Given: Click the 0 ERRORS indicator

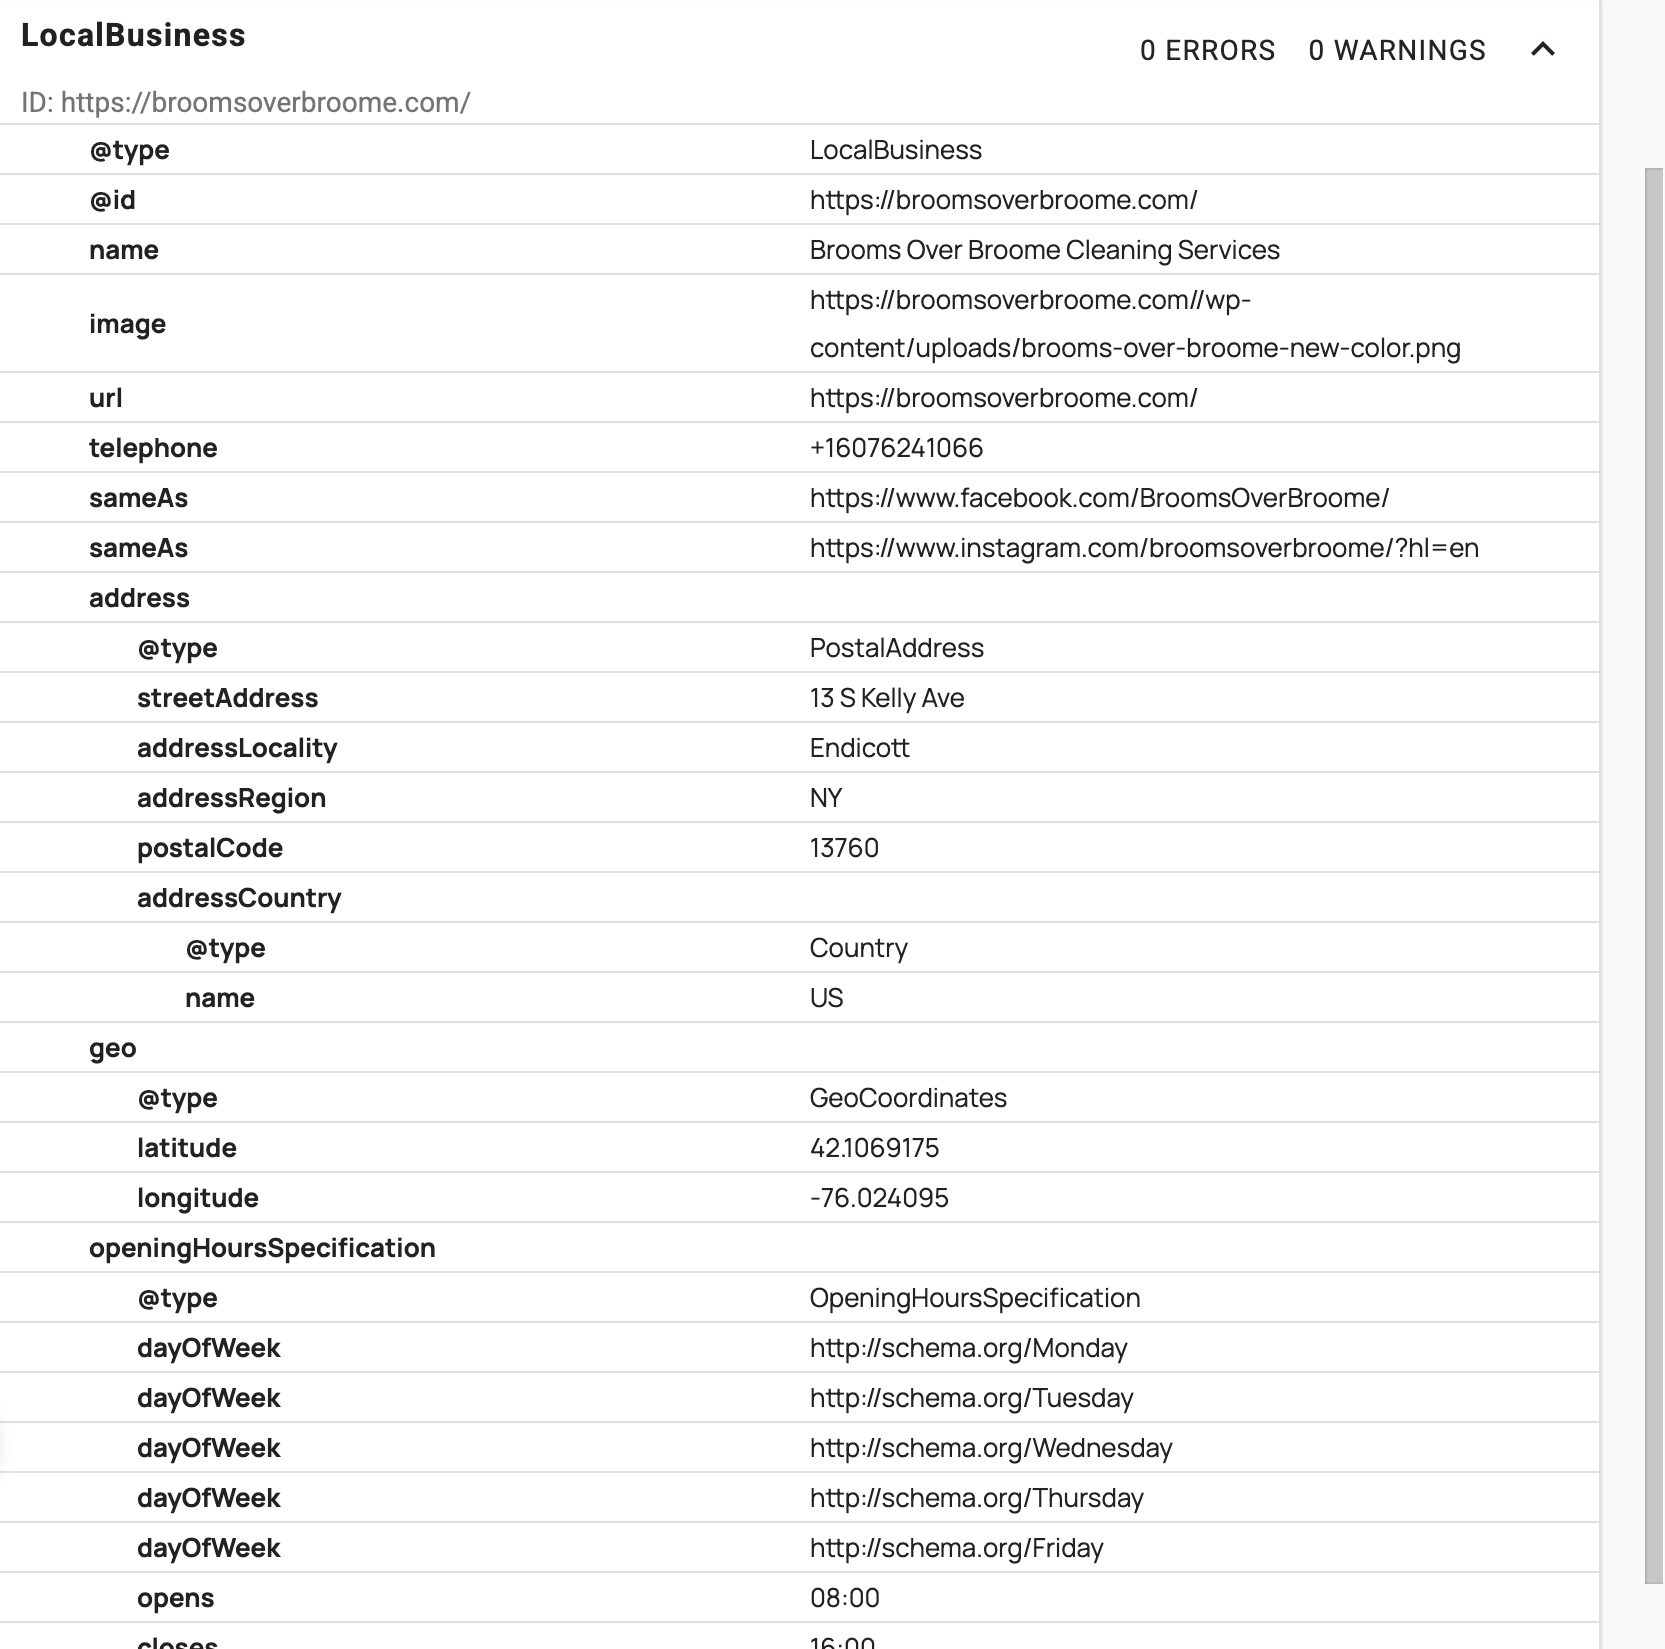Looking at the screenshot, I should (1207, 50).
